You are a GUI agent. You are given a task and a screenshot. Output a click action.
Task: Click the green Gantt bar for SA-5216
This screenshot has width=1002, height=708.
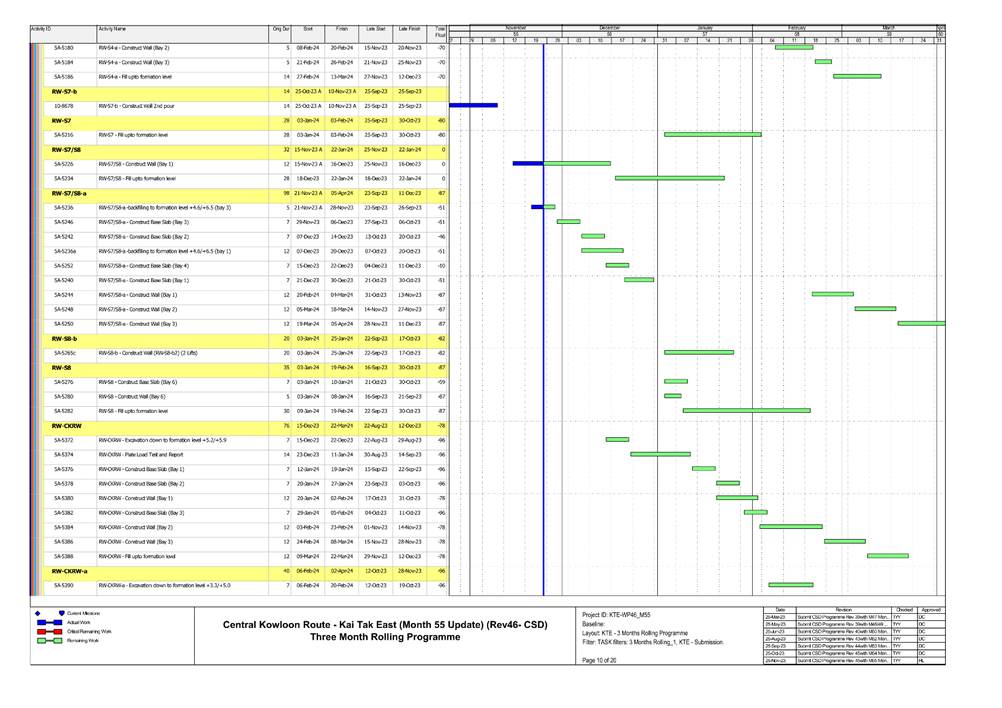pyautogui.click(x=712, y=134)
